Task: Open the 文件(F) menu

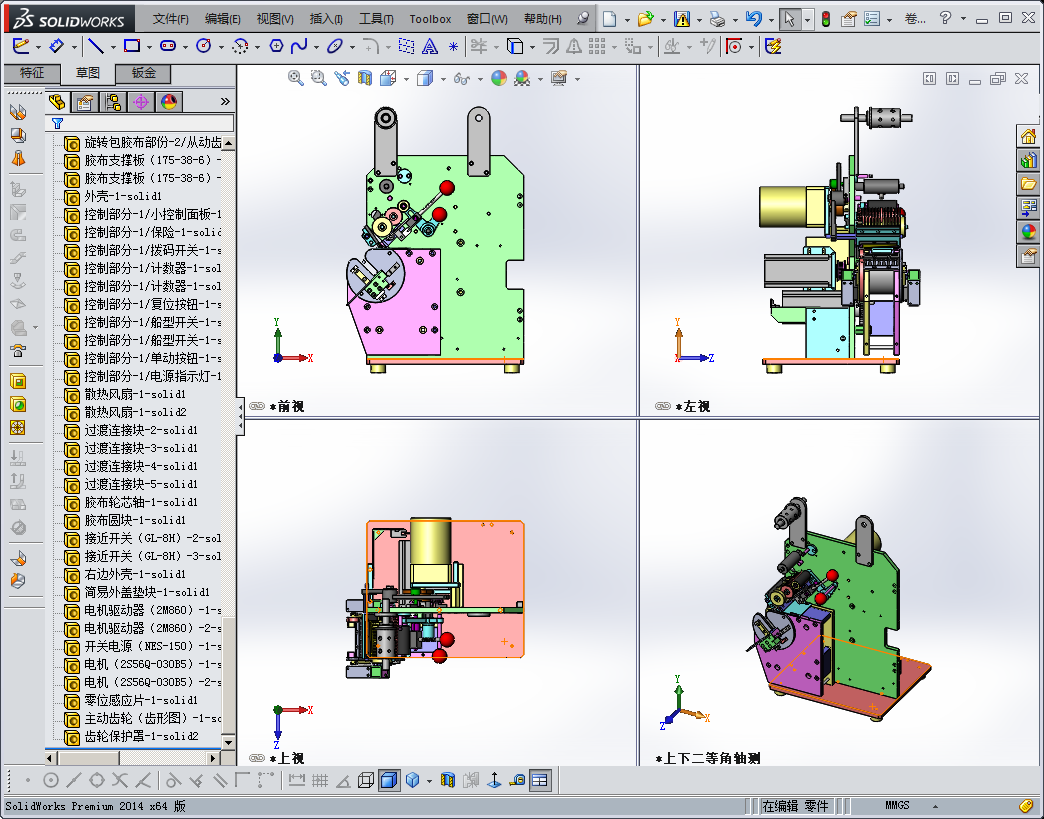Action: click(x=170, y=19)
